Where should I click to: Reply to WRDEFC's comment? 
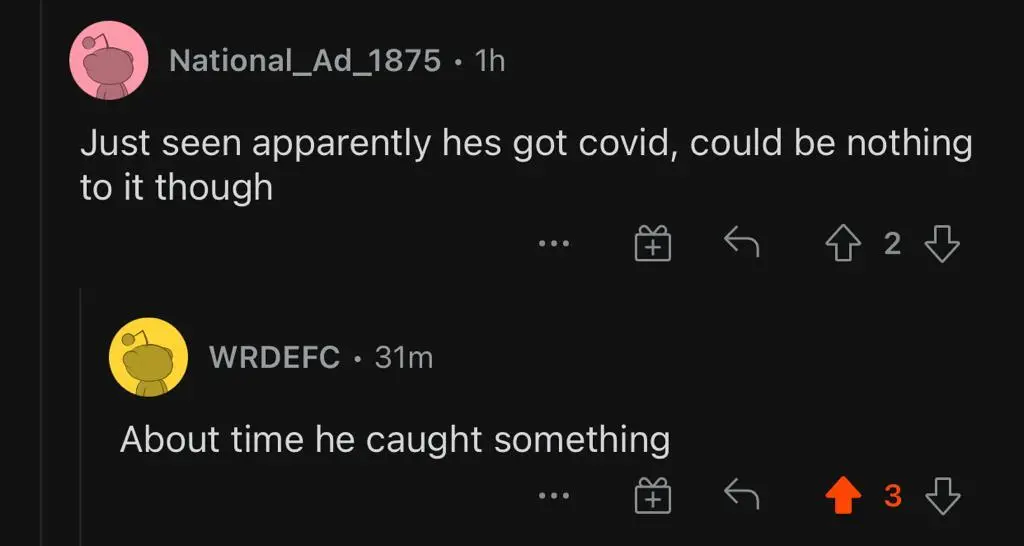[x=741, y=494]
